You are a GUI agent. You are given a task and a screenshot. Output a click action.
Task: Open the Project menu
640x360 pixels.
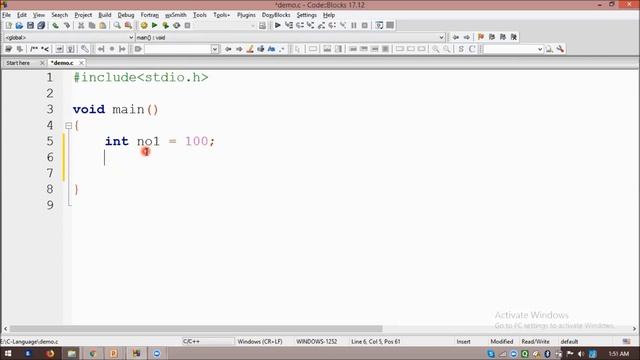click(83, 15)
